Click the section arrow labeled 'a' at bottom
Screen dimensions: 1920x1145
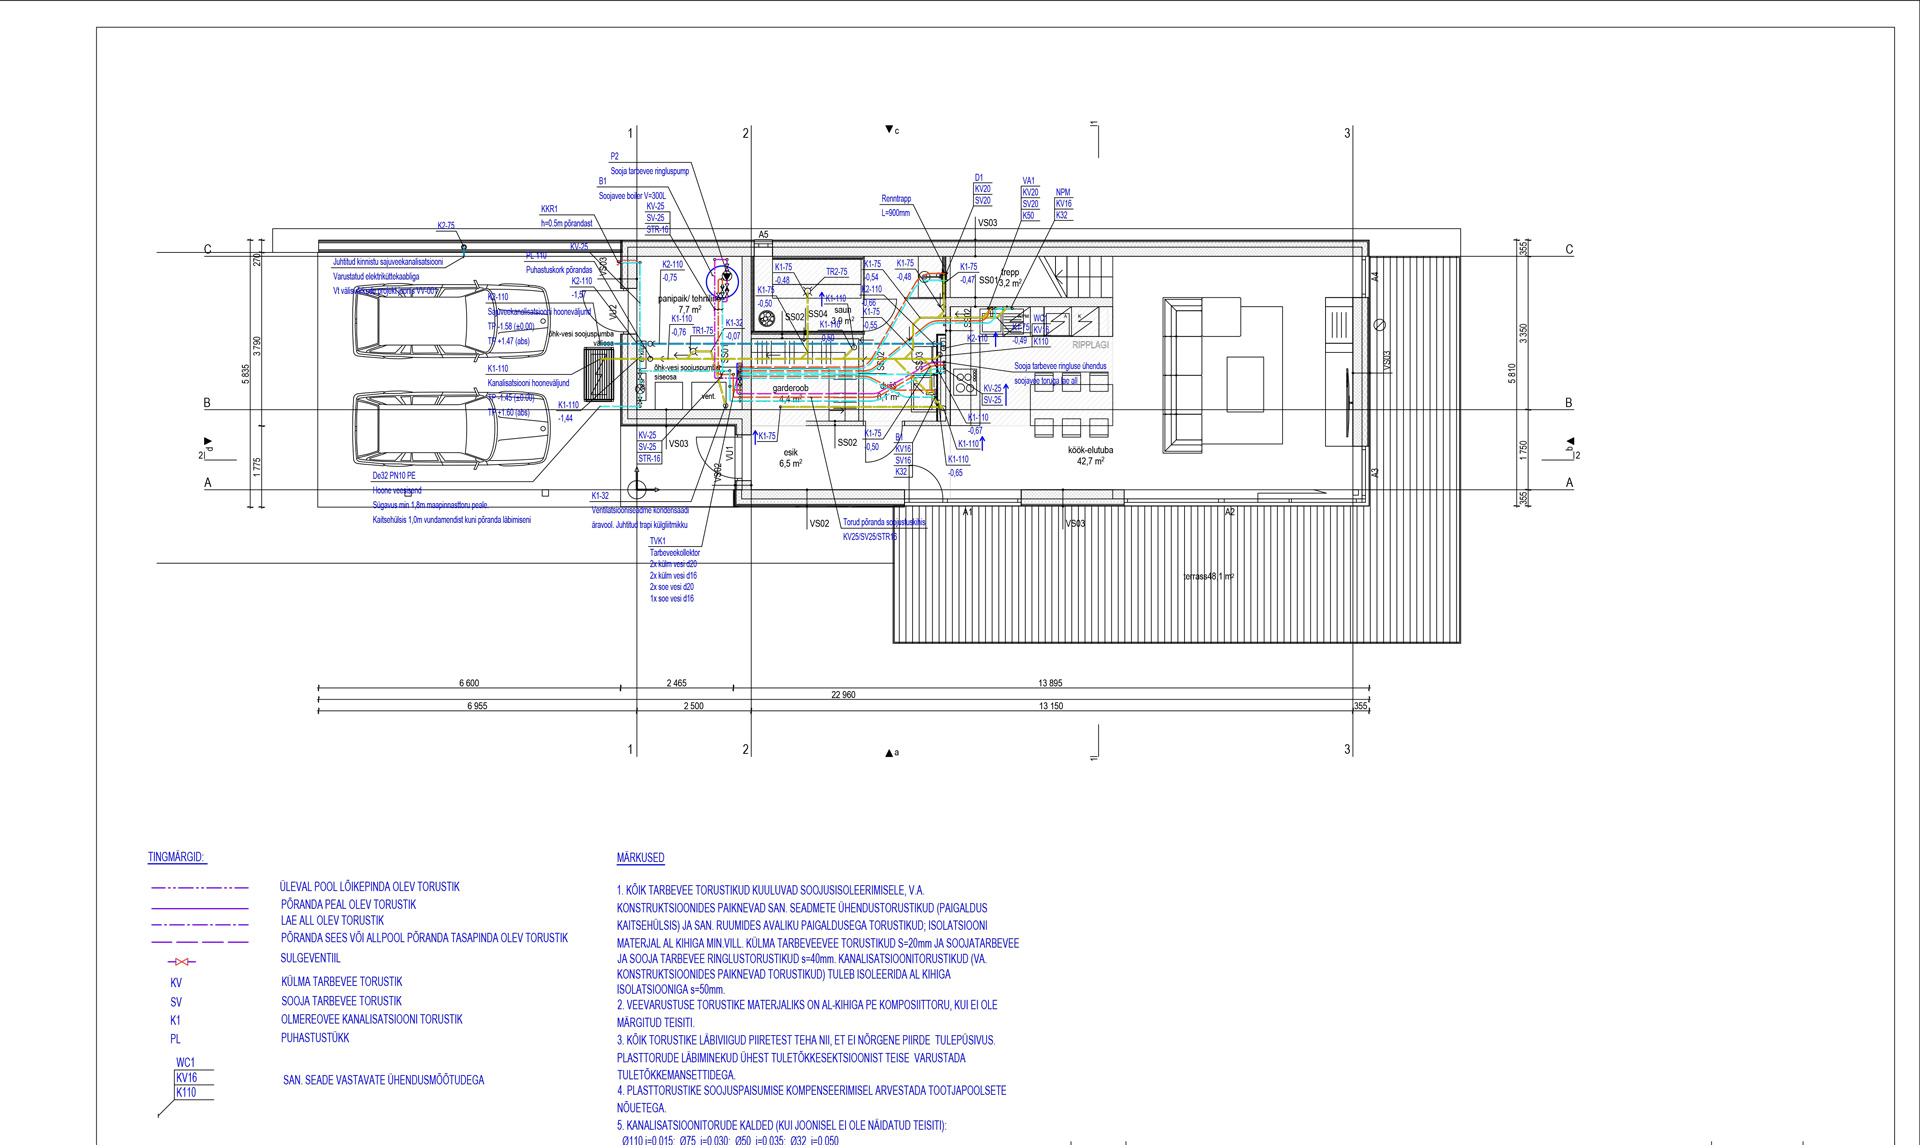pos(889,753)
